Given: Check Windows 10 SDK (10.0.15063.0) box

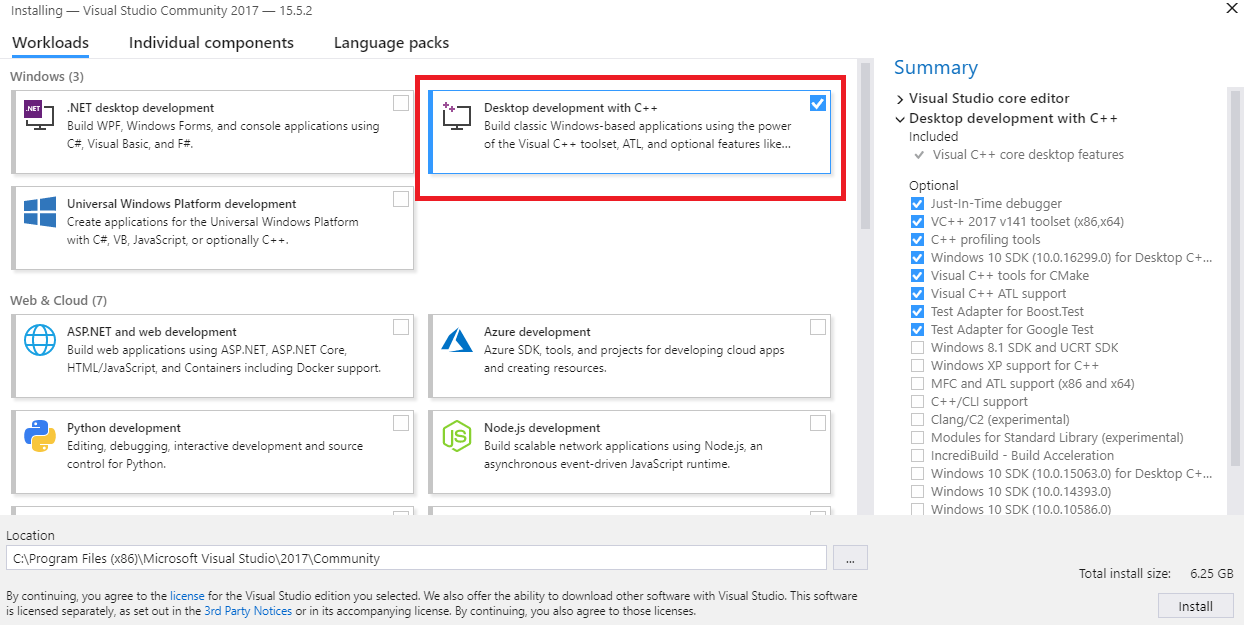Looking at the screenshot, I should coord(917,474).
